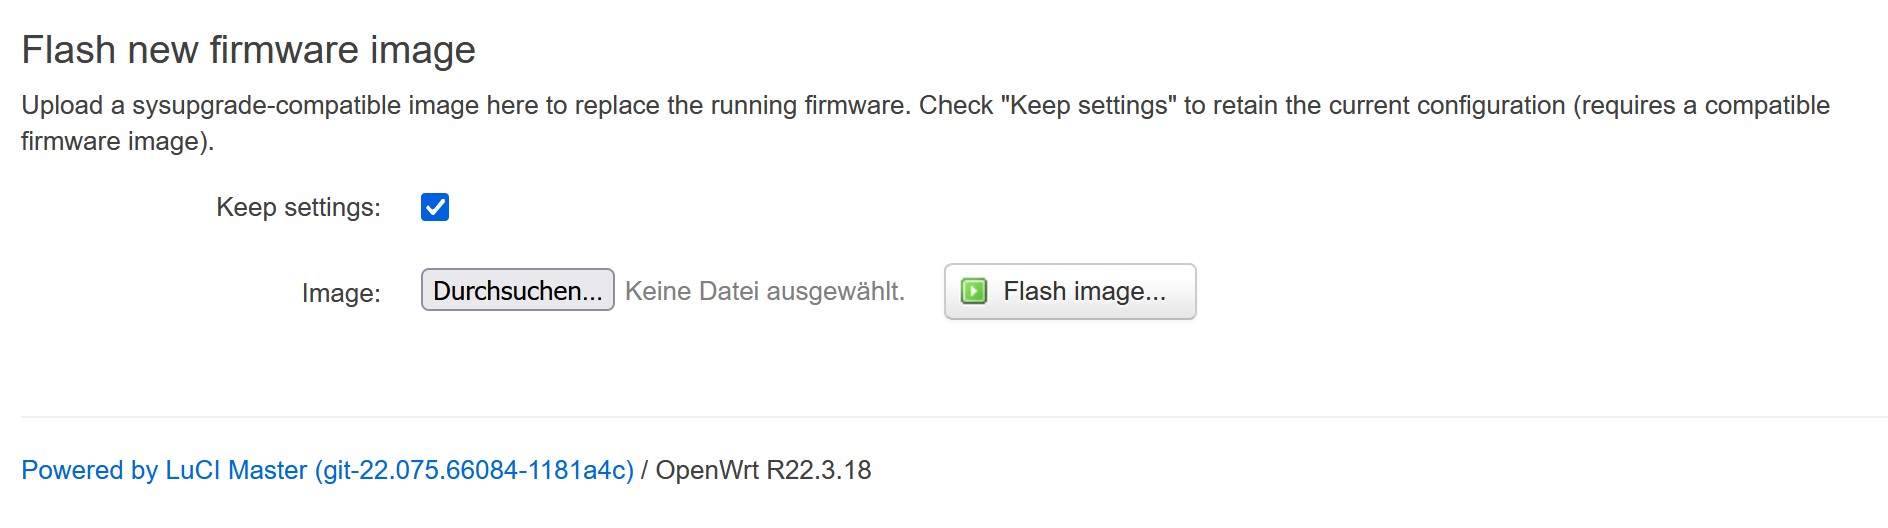This screenshot has height=528, width=1888.
Task: Click the "Image:" field label
Action: pyautogui.click(x=341, y=293)
